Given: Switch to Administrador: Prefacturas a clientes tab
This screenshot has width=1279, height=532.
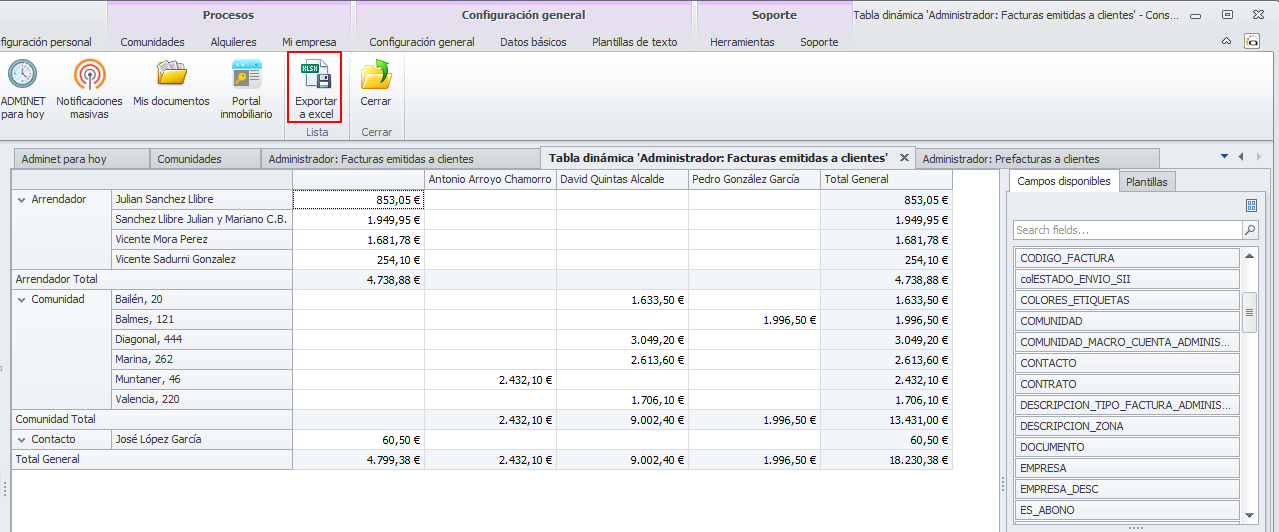Looking at the screenshot, I should click(x=1037, y=159).
